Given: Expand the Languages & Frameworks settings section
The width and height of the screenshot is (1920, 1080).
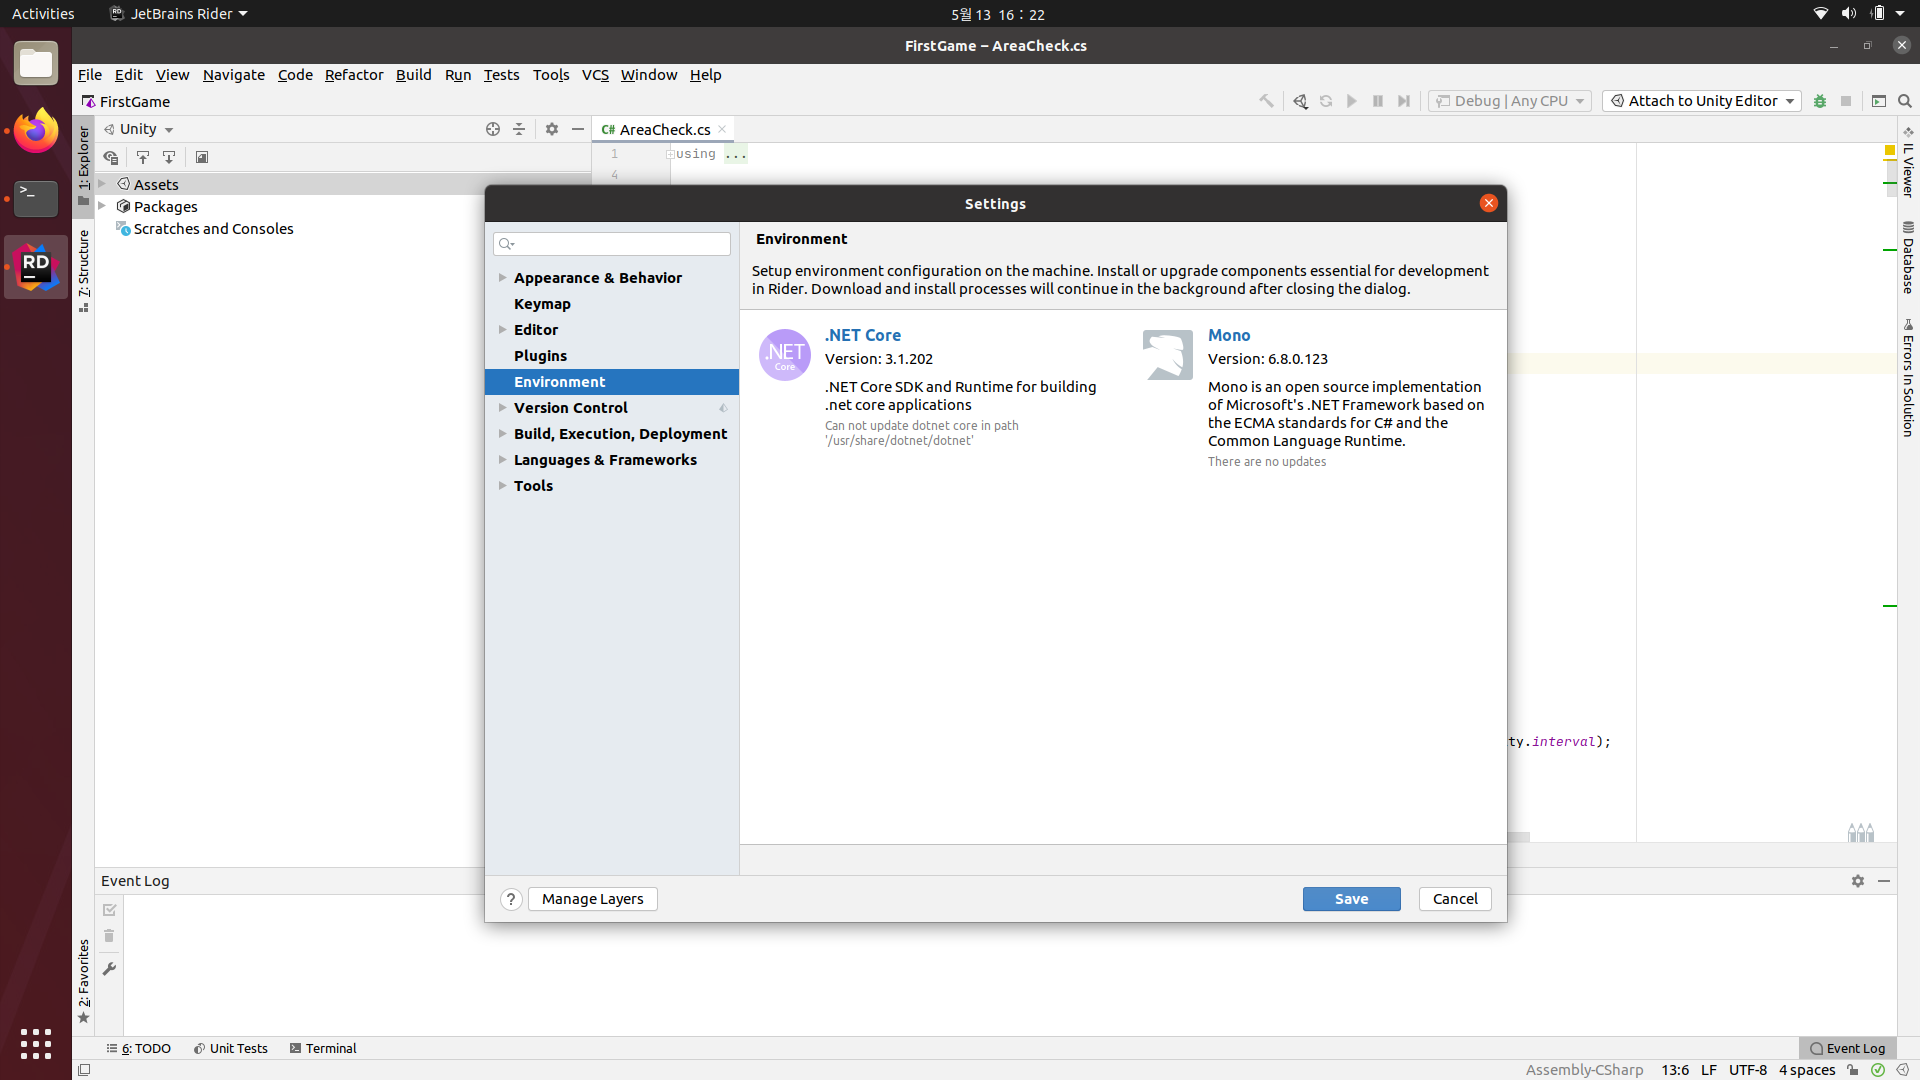Looking at the screenshot, I should pyautogui.click(x=503, y=460).
